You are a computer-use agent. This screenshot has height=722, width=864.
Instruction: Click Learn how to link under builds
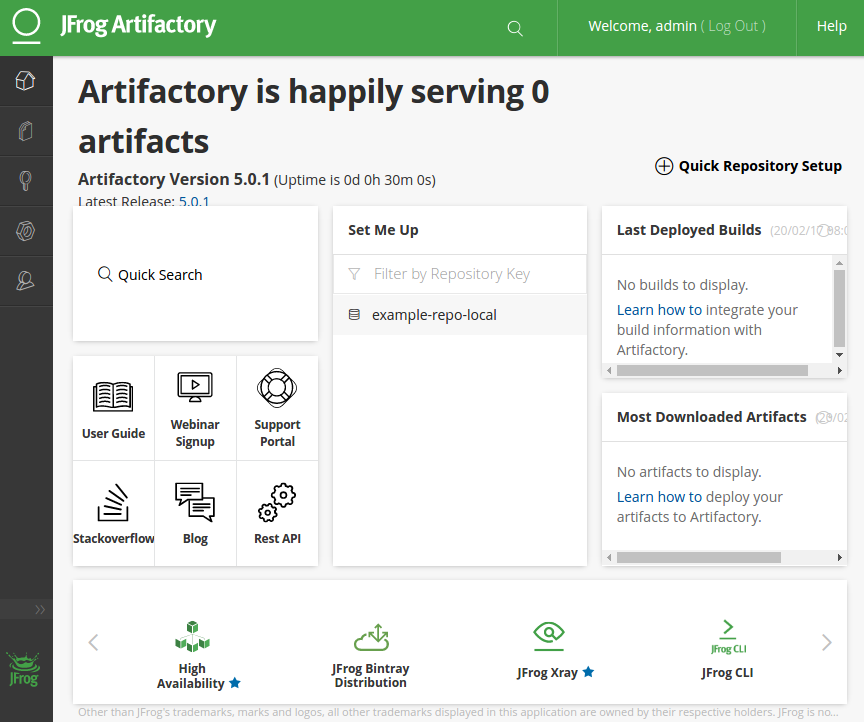659,310
